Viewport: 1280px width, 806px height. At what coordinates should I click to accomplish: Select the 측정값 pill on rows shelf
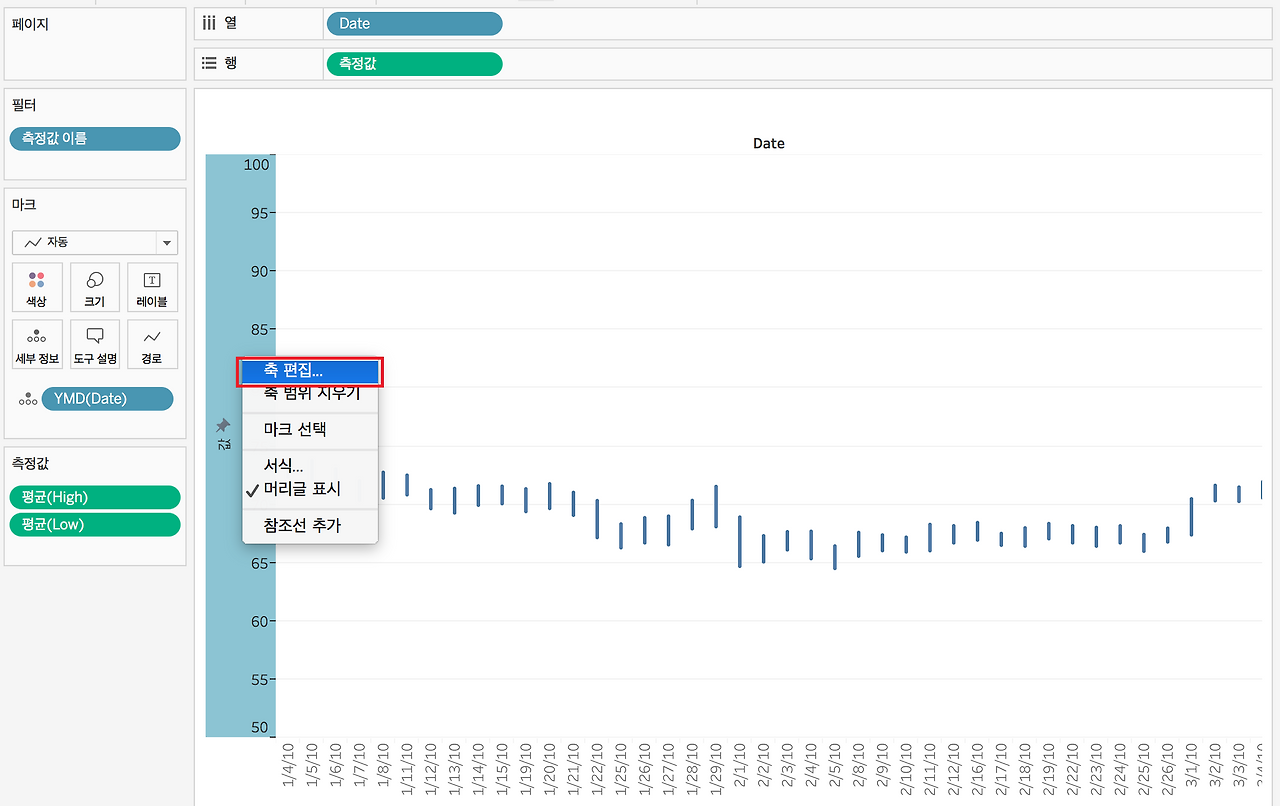414,63
